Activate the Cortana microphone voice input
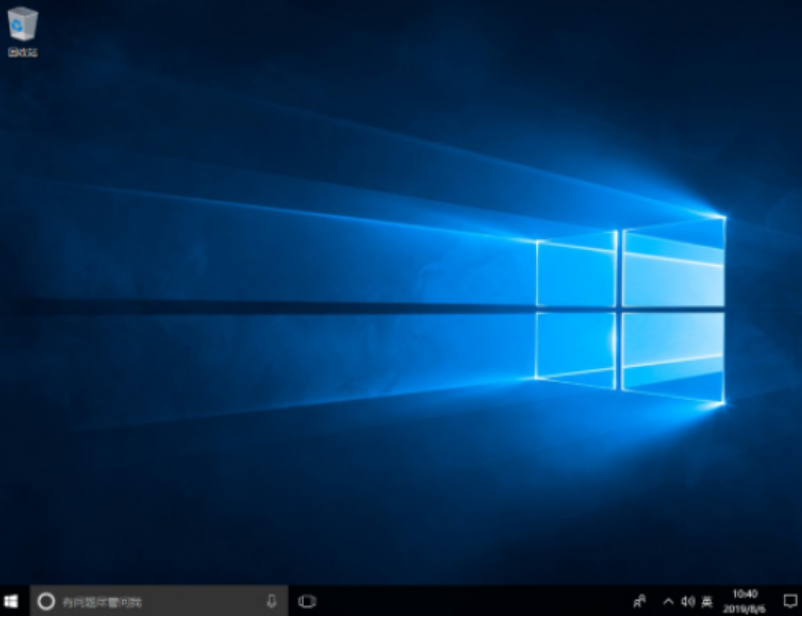 (x=271, y=601)
